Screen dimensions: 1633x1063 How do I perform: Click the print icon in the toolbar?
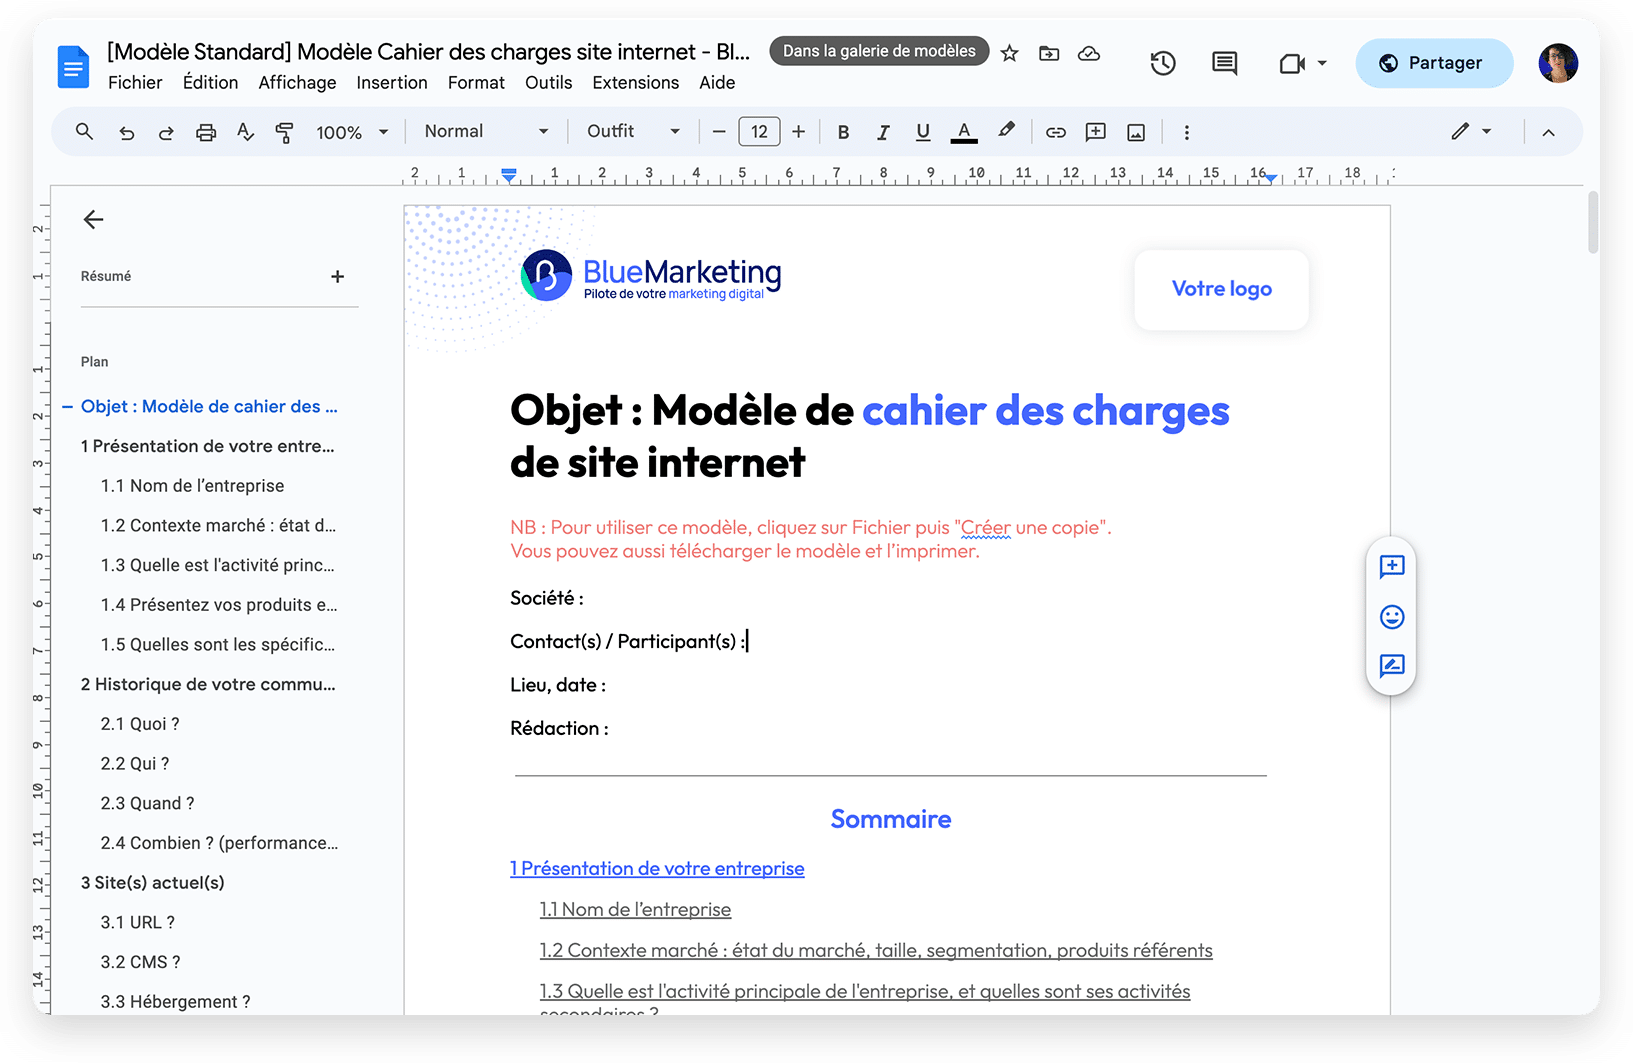point(205,131)
